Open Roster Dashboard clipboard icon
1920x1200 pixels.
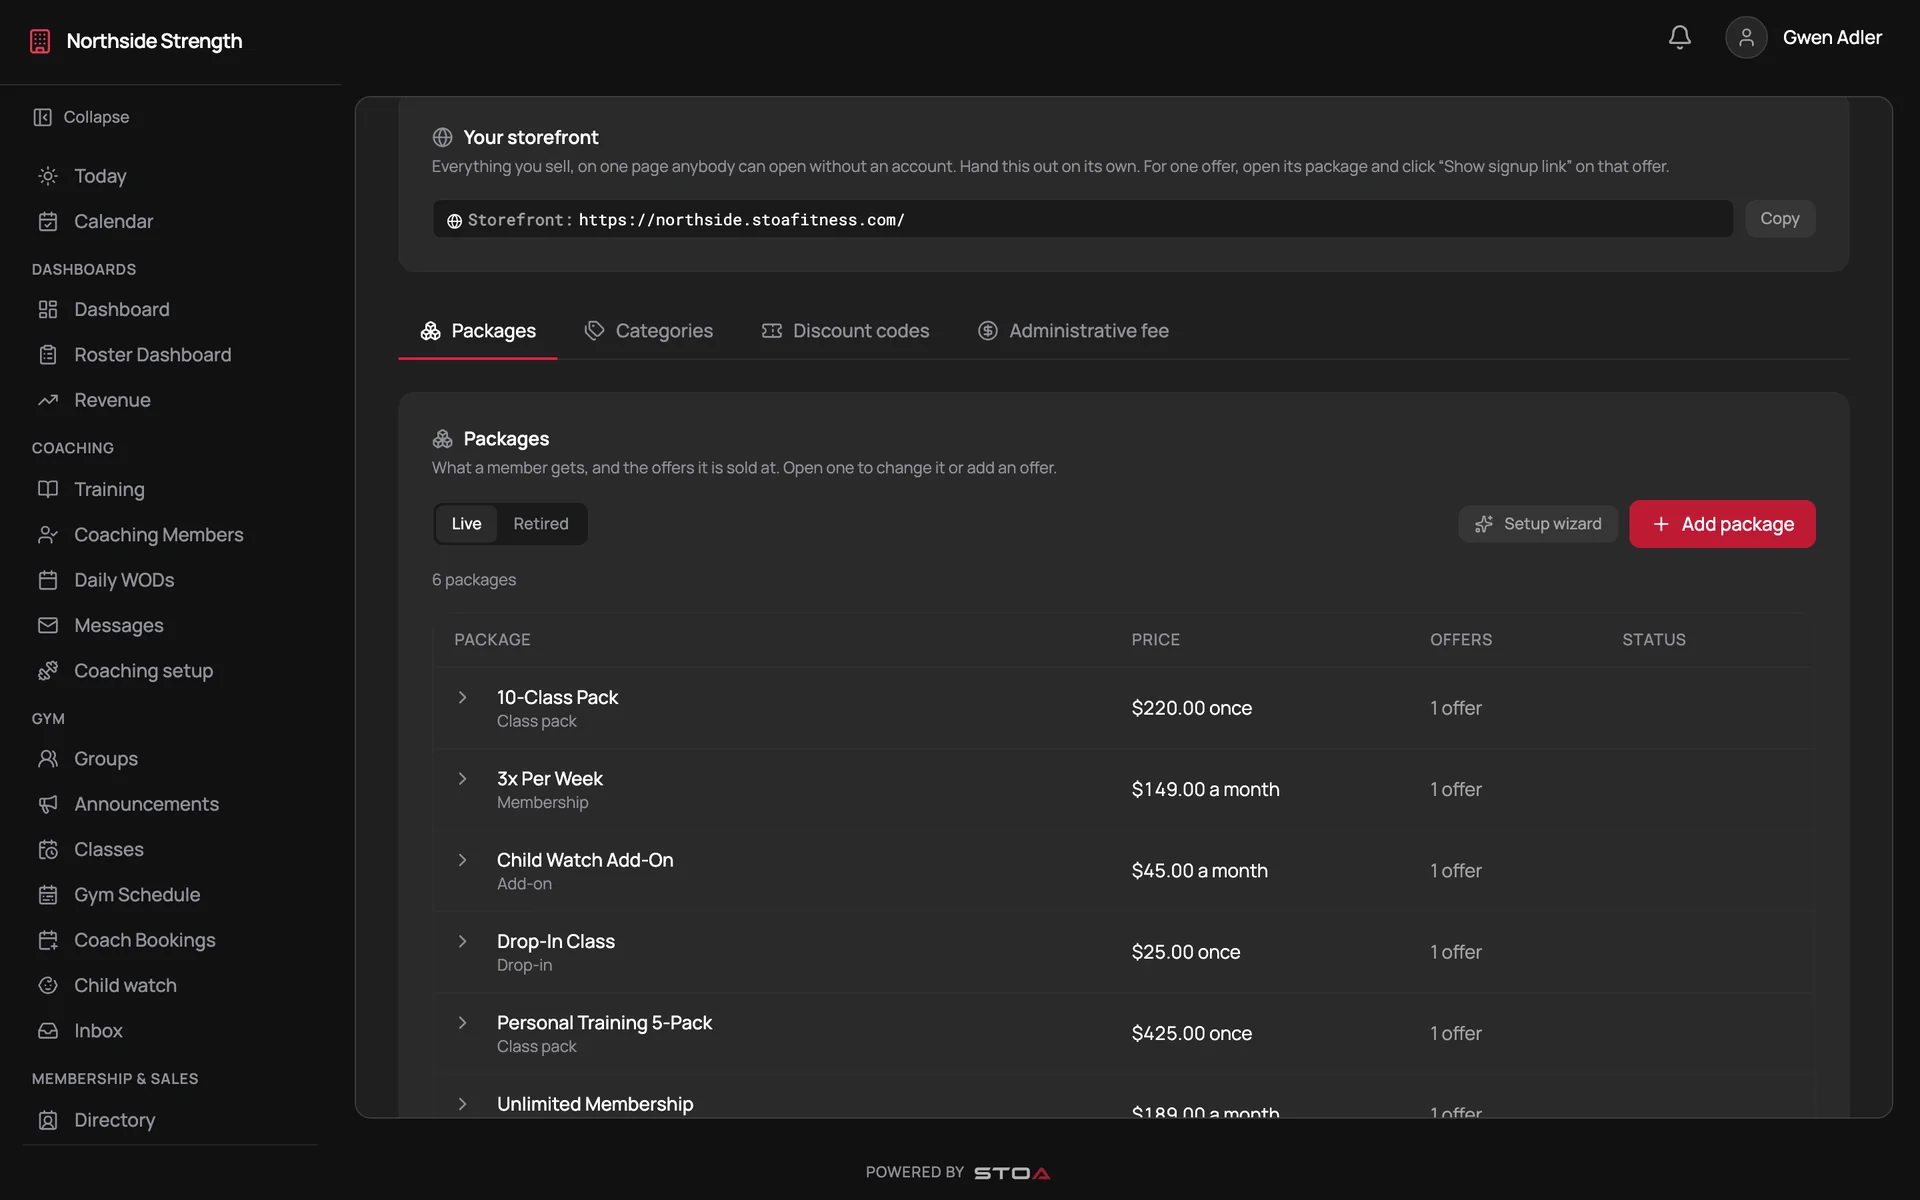pyautogui.click(x=48, y=355)
